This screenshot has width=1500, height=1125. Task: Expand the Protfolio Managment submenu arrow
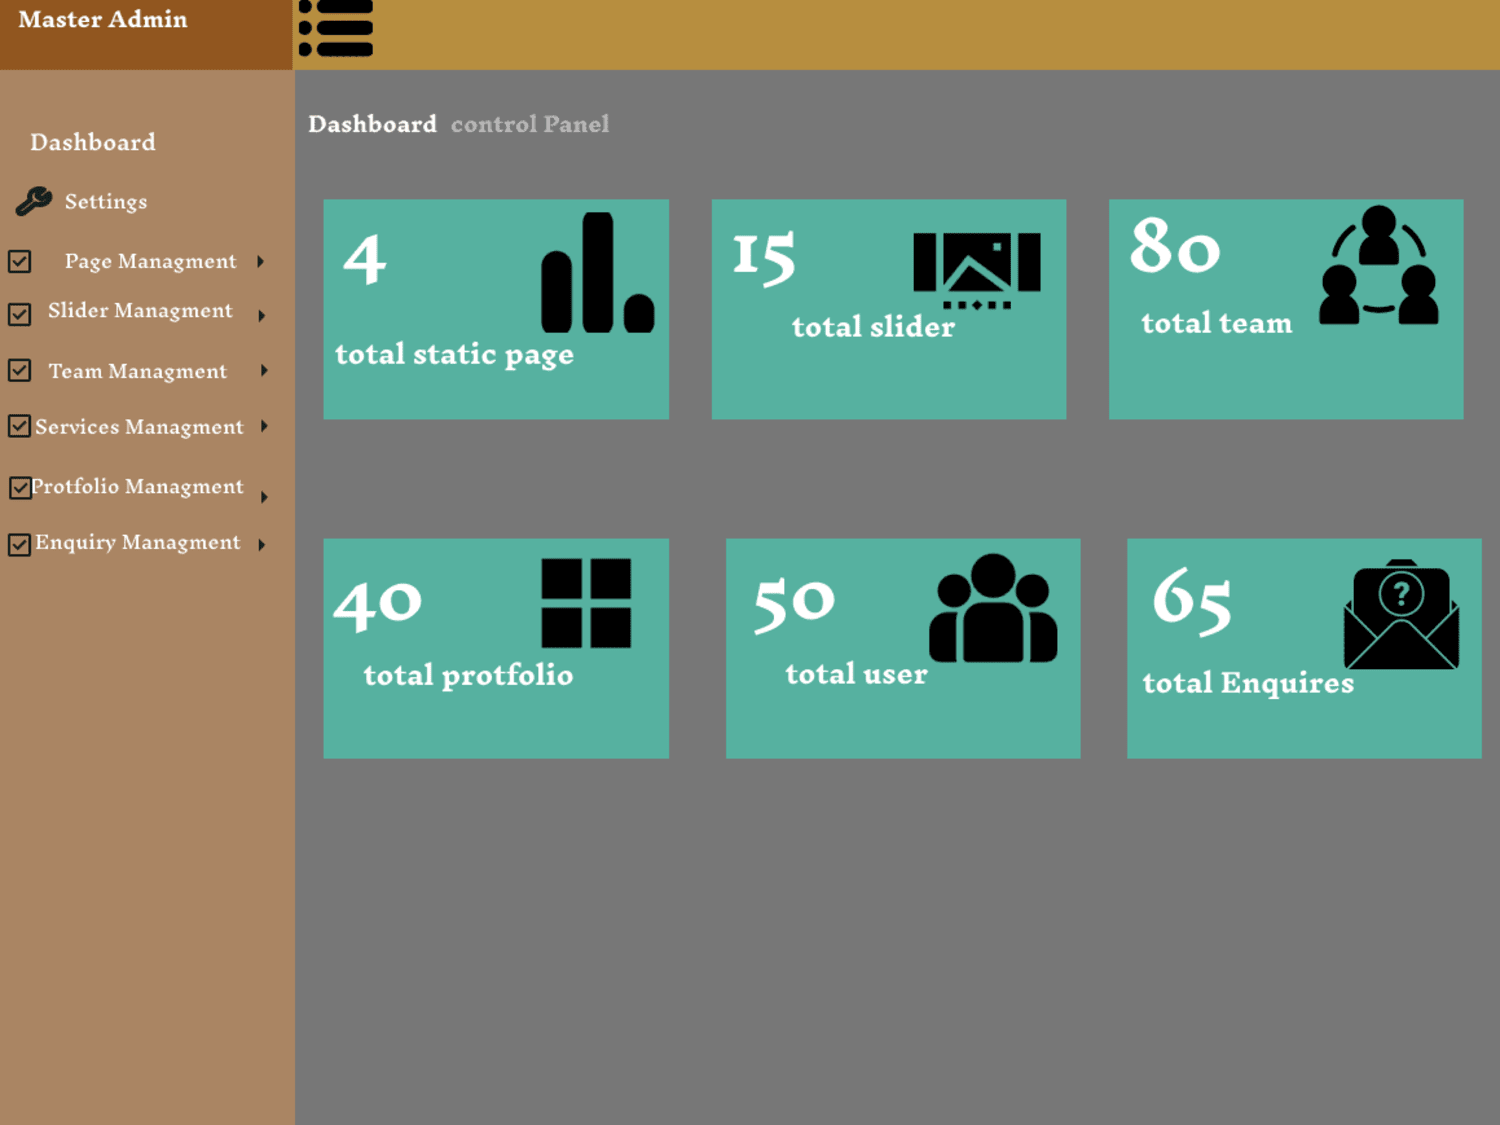pyautogui.click(x=264, y=497)
